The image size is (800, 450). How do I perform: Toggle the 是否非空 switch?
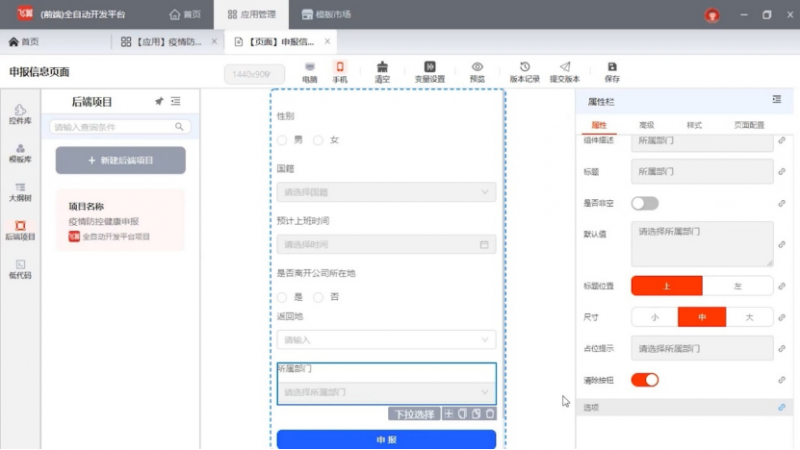point(644,203)
